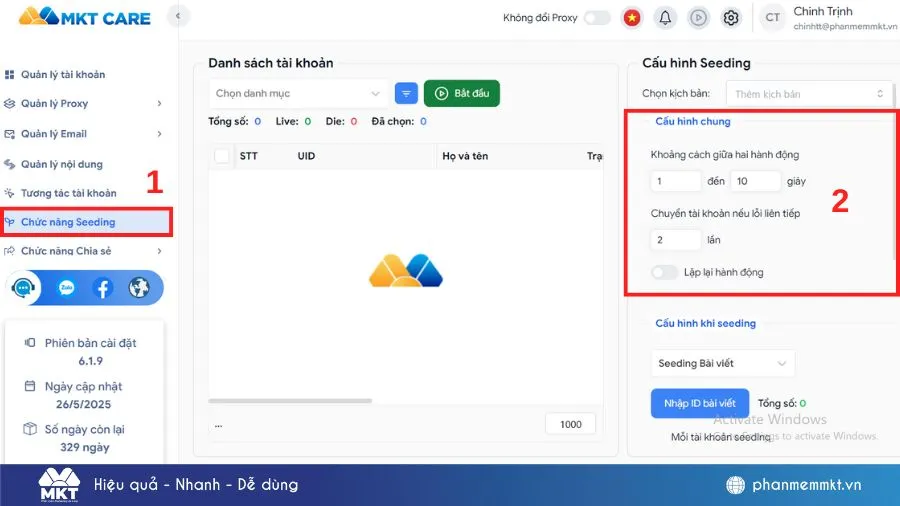Click the phanmemmkt.vn footer link
The width and height of the screenshot is (900, 506).
point(806,485)
